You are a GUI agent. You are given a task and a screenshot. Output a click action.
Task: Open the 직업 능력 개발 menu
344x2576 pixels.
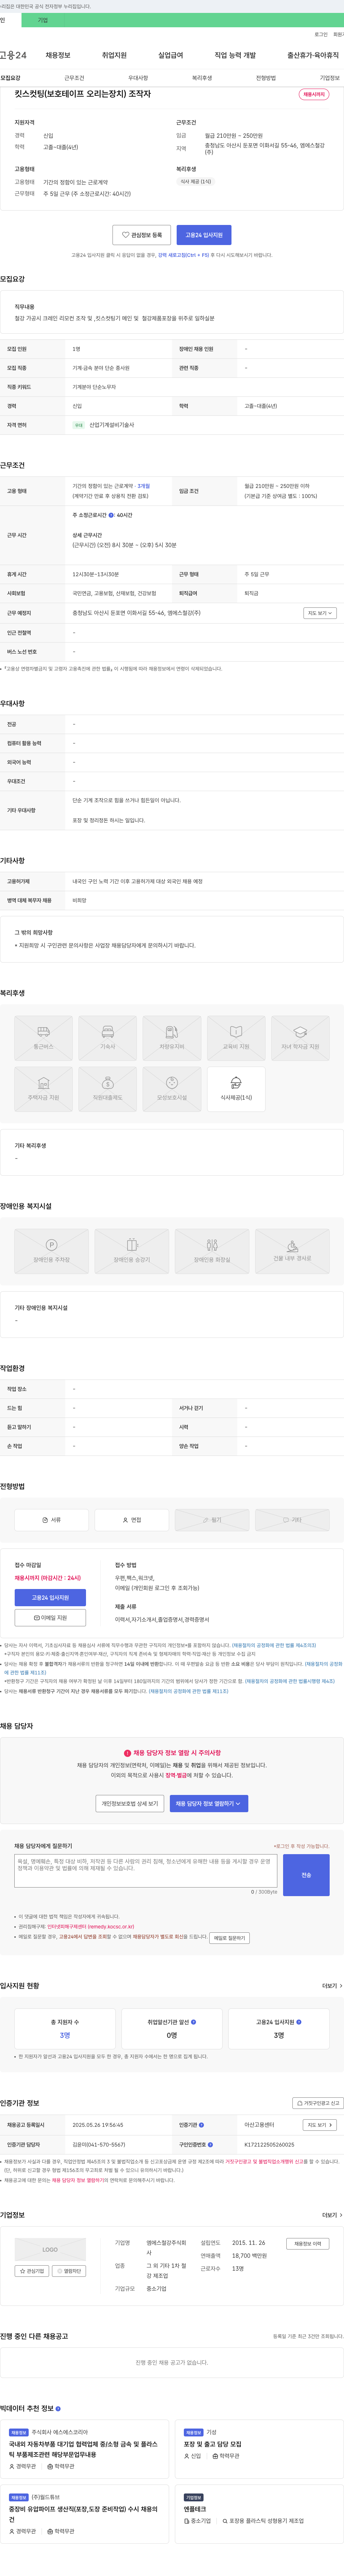click(235, 55)
